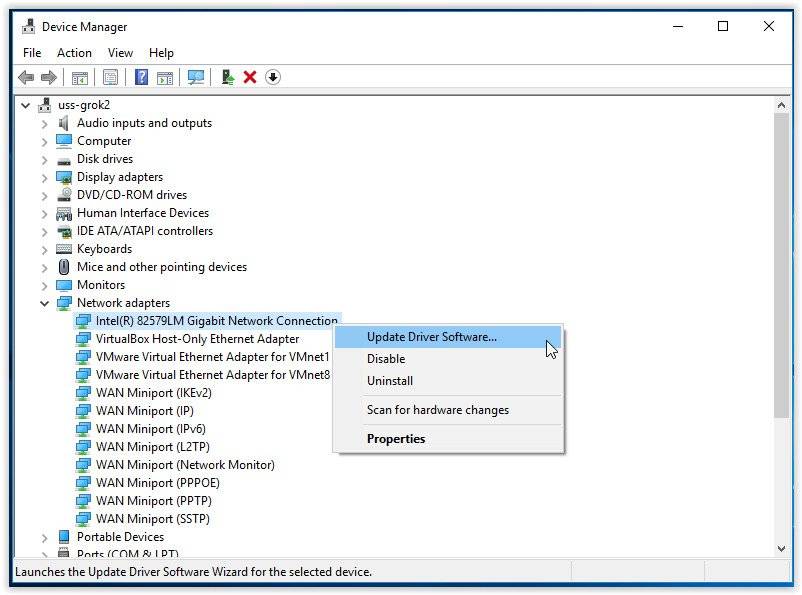Collapse the uss-grok2 root node
This screenshot has width=802, height=595.
(x=25, y=105)
